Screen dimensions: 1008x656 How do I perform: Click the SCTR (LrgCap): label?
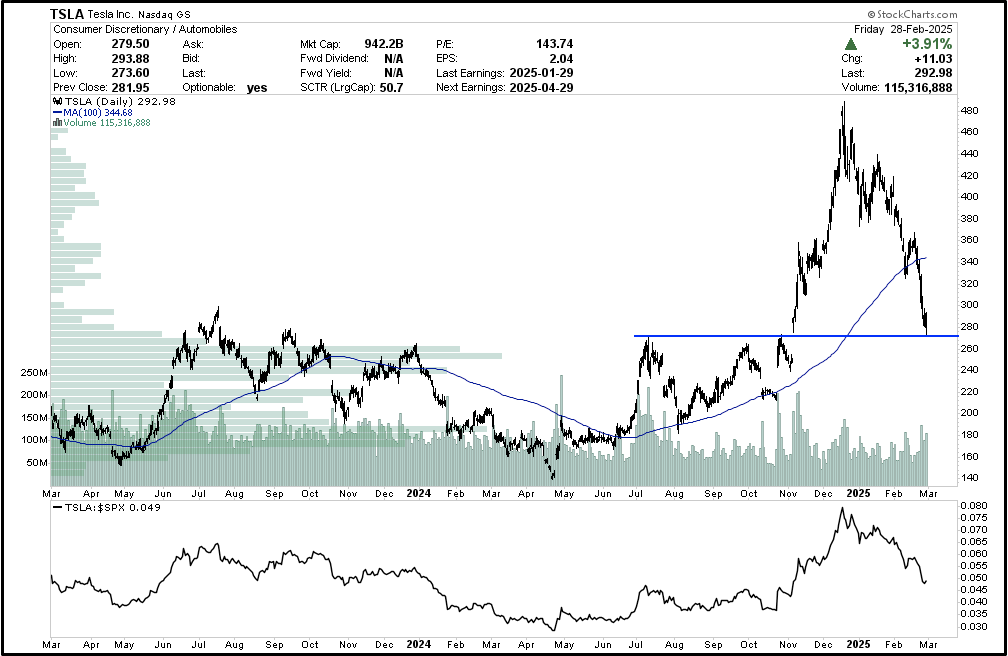click(338, 87)
